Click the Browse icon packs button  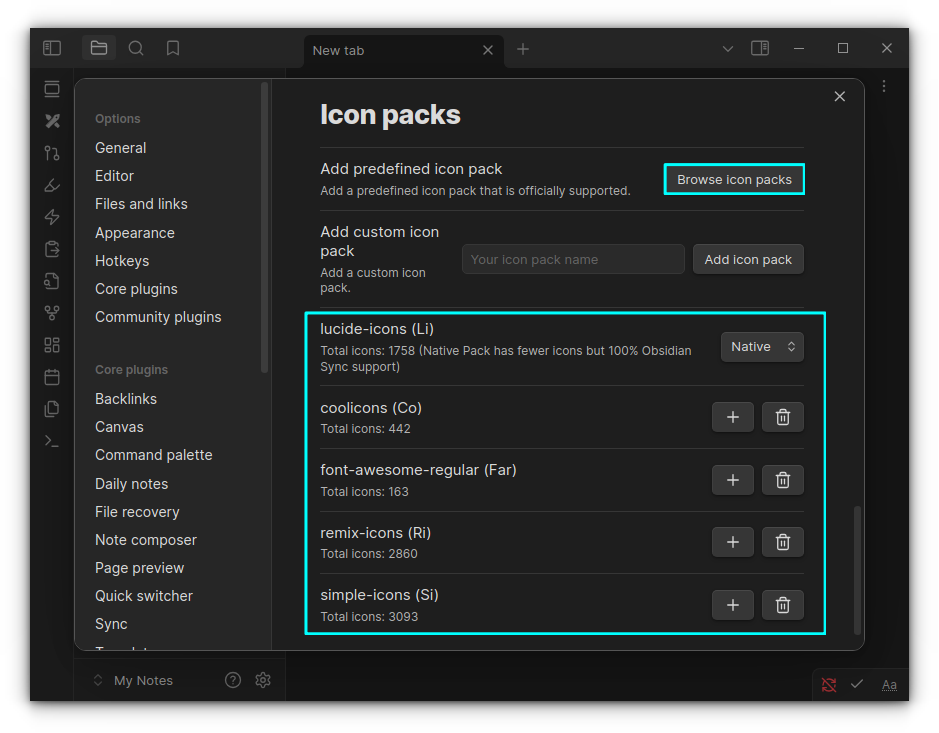click(734, 180)
